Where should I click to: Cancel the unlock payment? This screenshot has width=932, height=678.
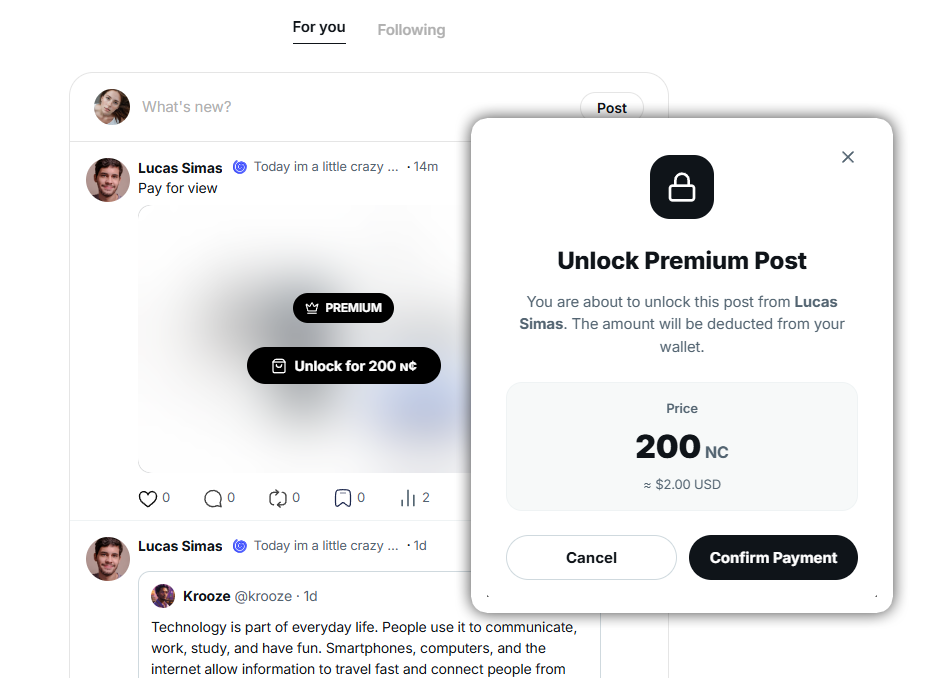coord(591,557)
